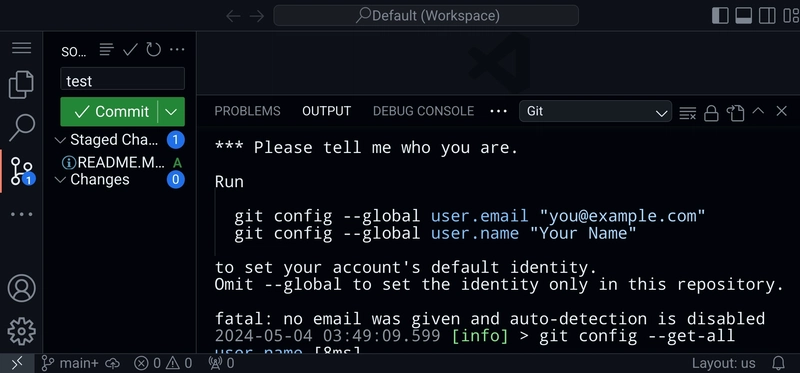The width and height of the screenshot is (800, 373).
Task: Toggle the secondary sidebar layout button
Action: coord(767,16)
